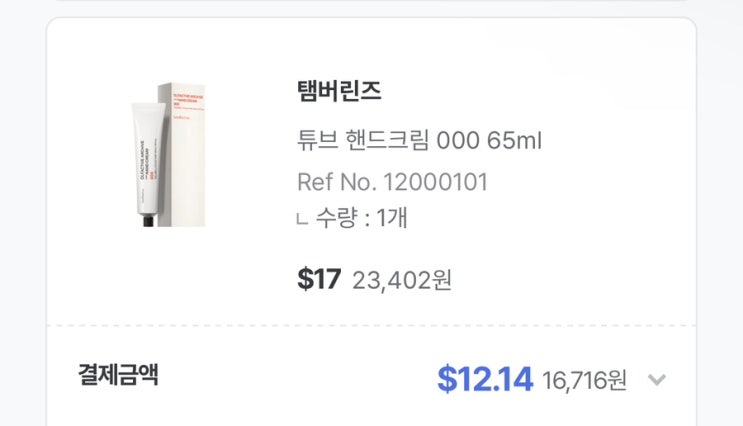Click the 1개 quantity value

pos(391,219)
